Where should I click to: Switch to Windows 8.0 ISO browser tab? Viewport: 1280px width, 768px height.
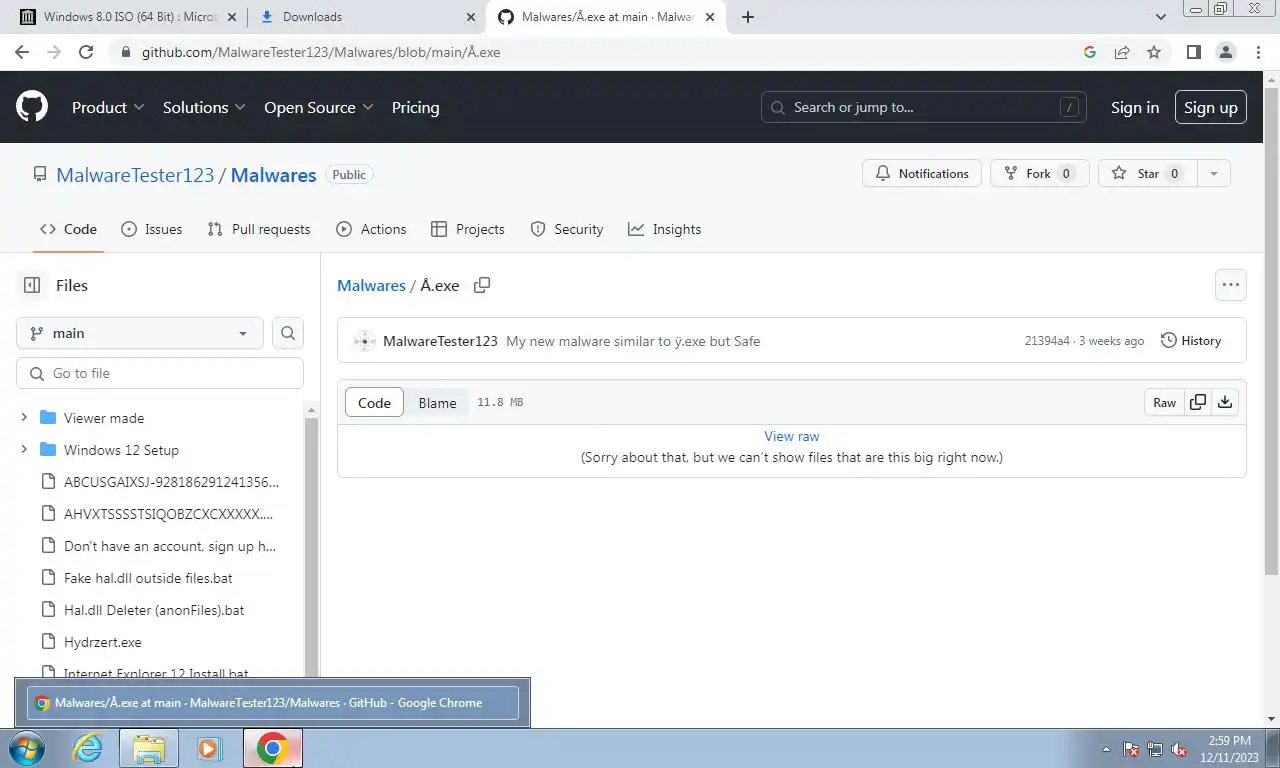(127, 17)
